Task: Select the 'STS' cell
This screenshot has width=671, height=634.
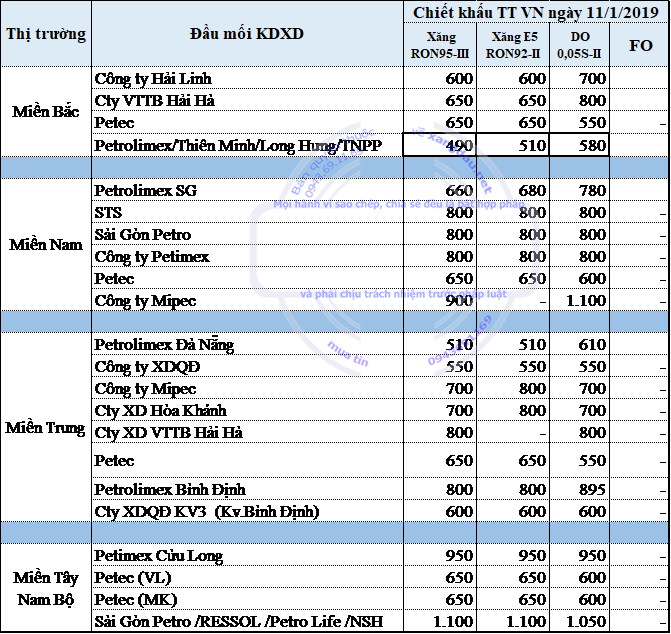Action: tap(247, 212)
